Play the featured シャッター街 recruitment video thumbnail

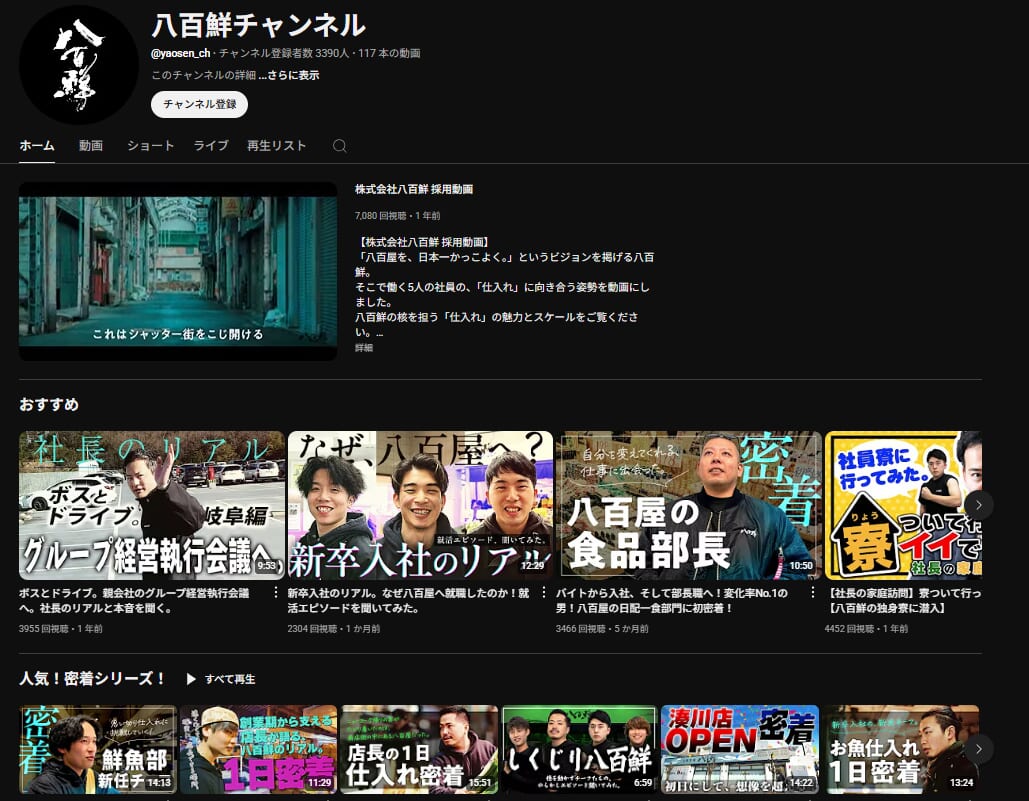pos(178,271)
